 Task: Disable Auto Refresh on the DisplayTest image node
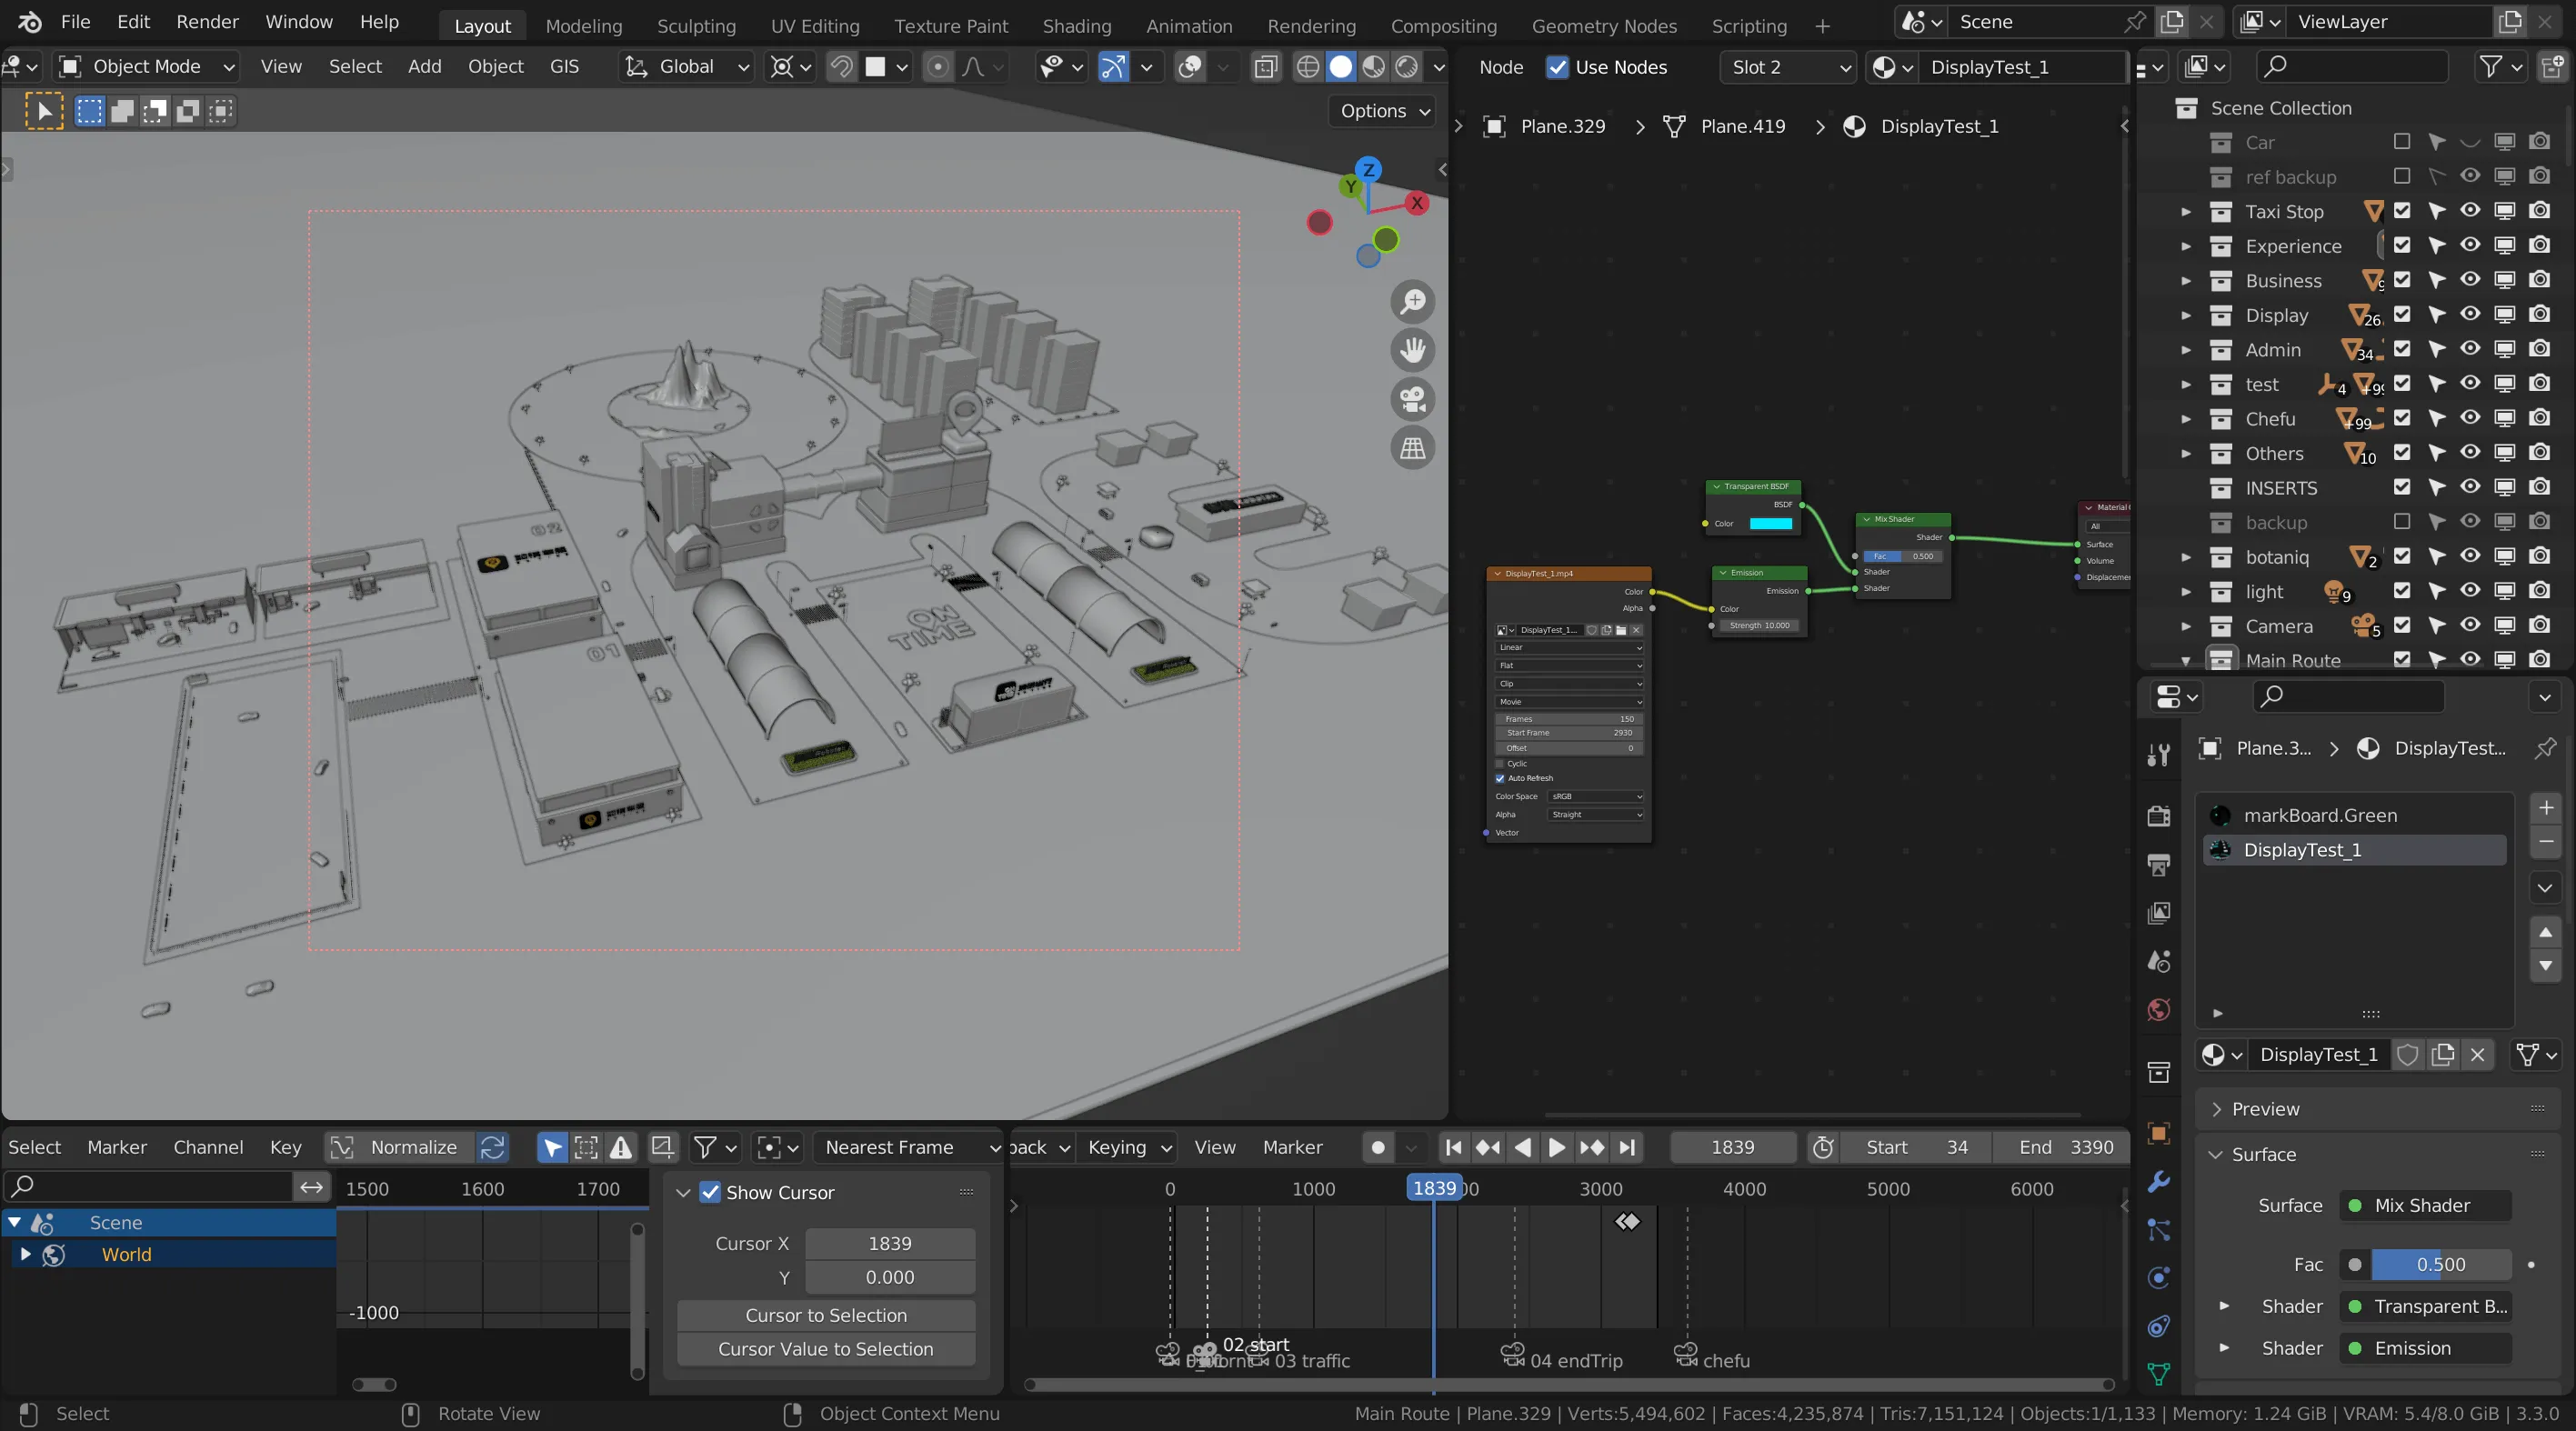pos(1499,778)
